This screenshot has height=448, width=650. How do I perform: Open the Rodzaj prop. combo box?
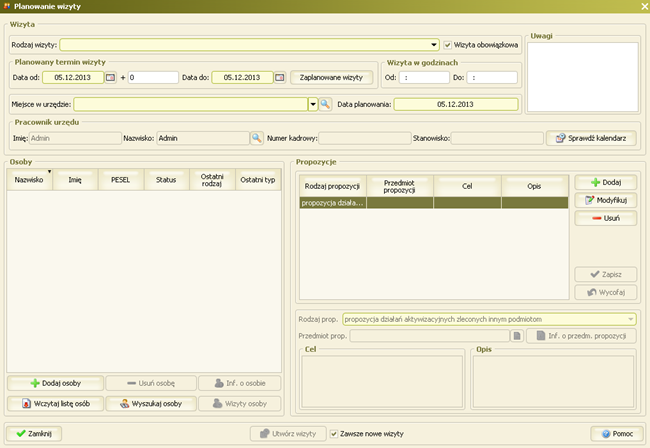click(x=489, y=319)
